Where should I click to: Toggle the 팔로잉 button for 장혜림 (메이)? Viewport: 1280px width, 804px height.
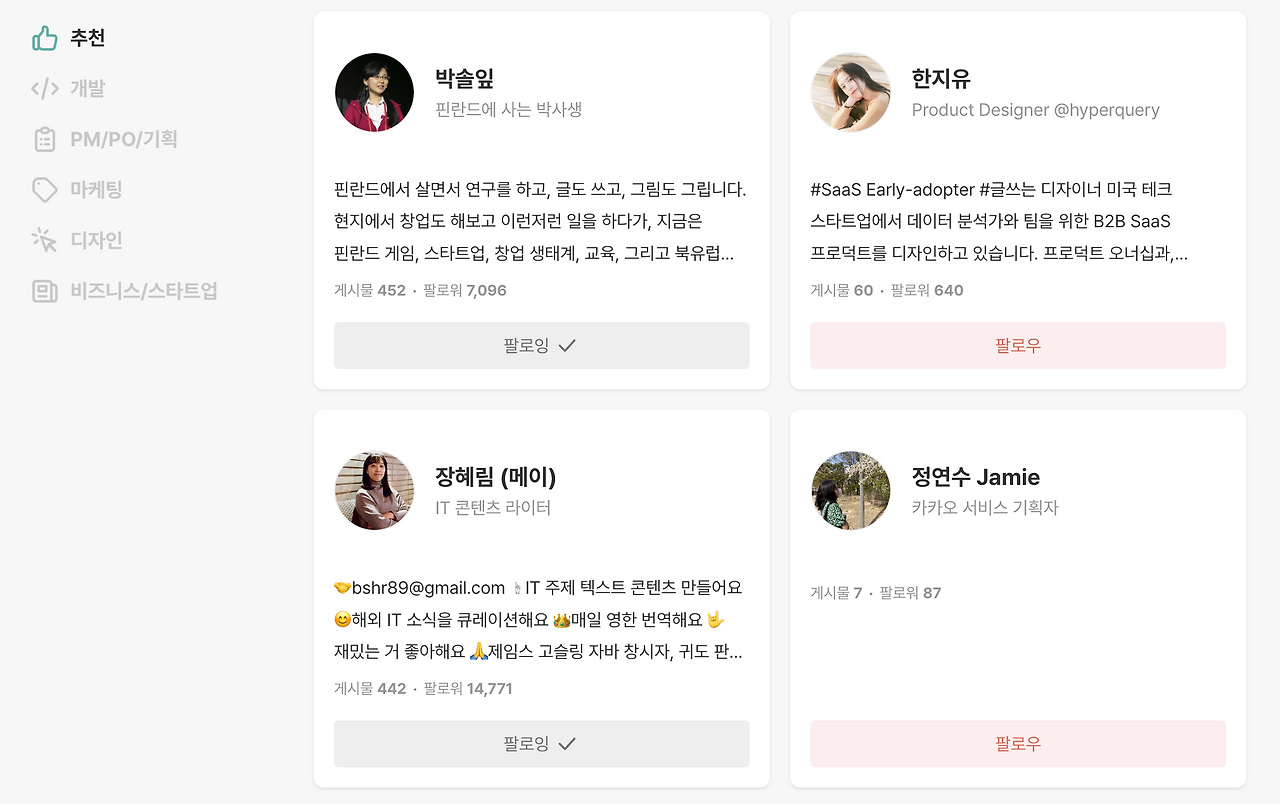pyautogui.click(x=541, y=744)
